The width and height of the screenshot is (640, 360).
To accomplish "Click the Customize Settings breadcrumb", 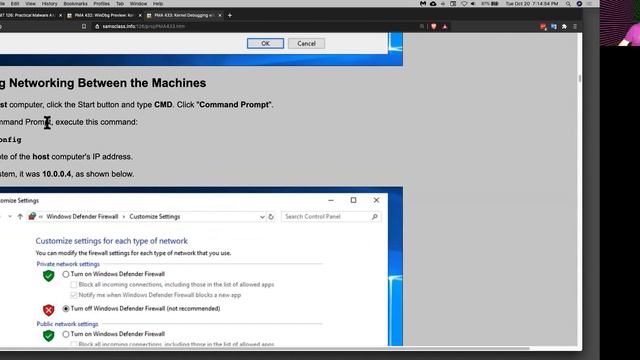I will [x=155, y=217].
